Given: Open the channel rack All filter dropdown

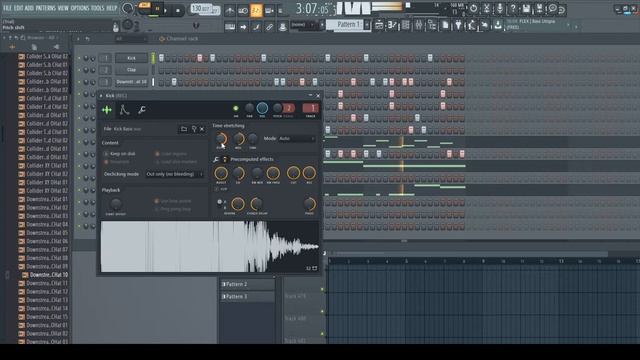Looking at the screenshot, I should click(x=130, y=39).
